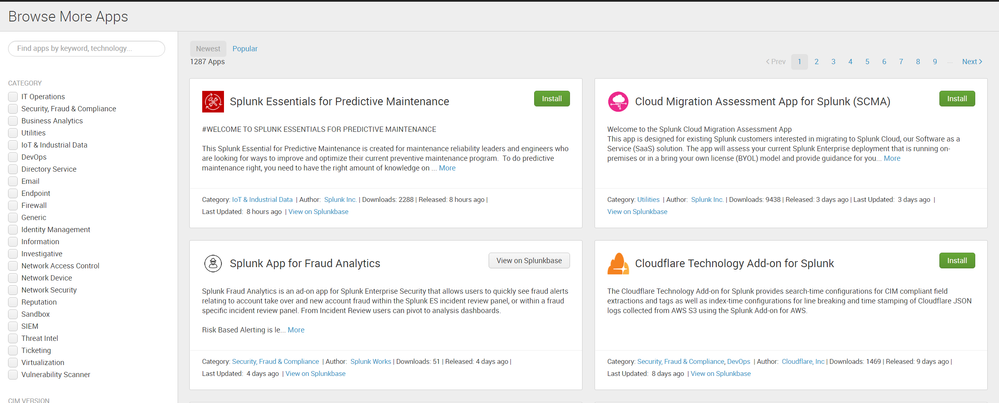999x403 pixels.
Task: Install the Cloudflare Technology Add-on
Action: click(x=957, y=260)
